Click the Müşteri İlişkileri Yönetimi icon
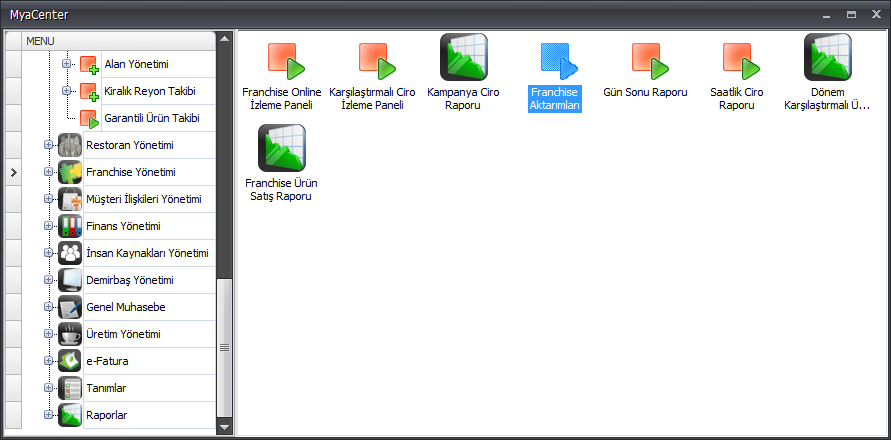The height and width of the screenshot is (440, 891). point(70,199)
